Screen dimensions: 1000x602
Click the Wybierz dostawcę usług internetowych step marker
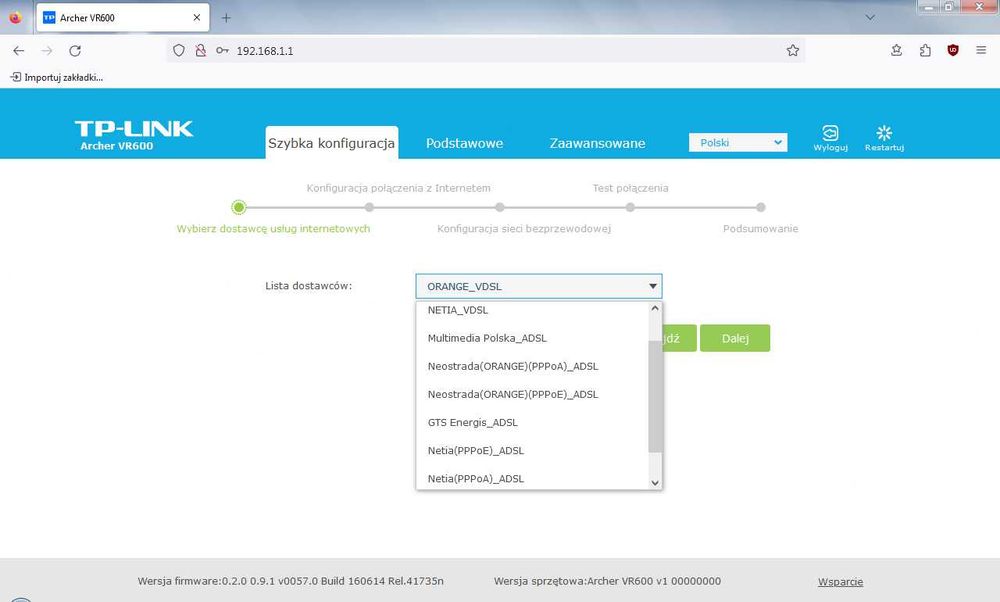[x=239, y=207]
